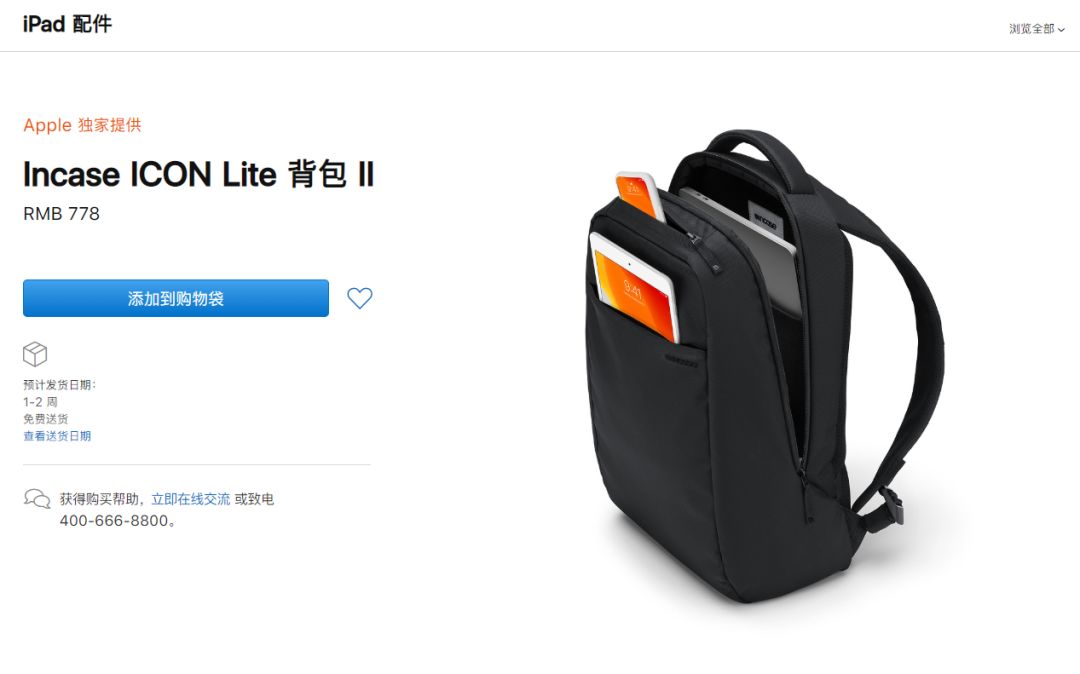The width and height of the screenshot is (1080, 674).
Task: Click the orange iPhone sticking out of the backpack
Action: coord(640,196)
